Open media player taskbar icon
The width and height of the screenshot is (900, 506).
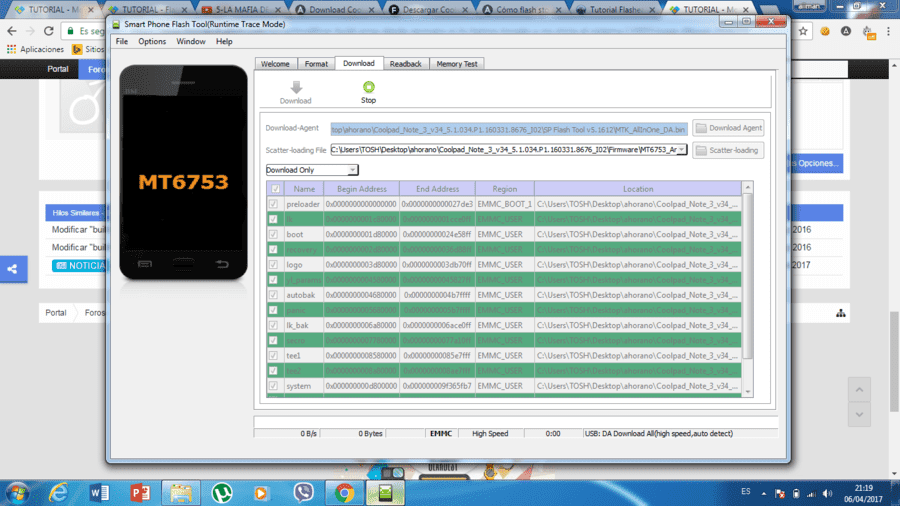pyautogui.click(x=261, y=493)
